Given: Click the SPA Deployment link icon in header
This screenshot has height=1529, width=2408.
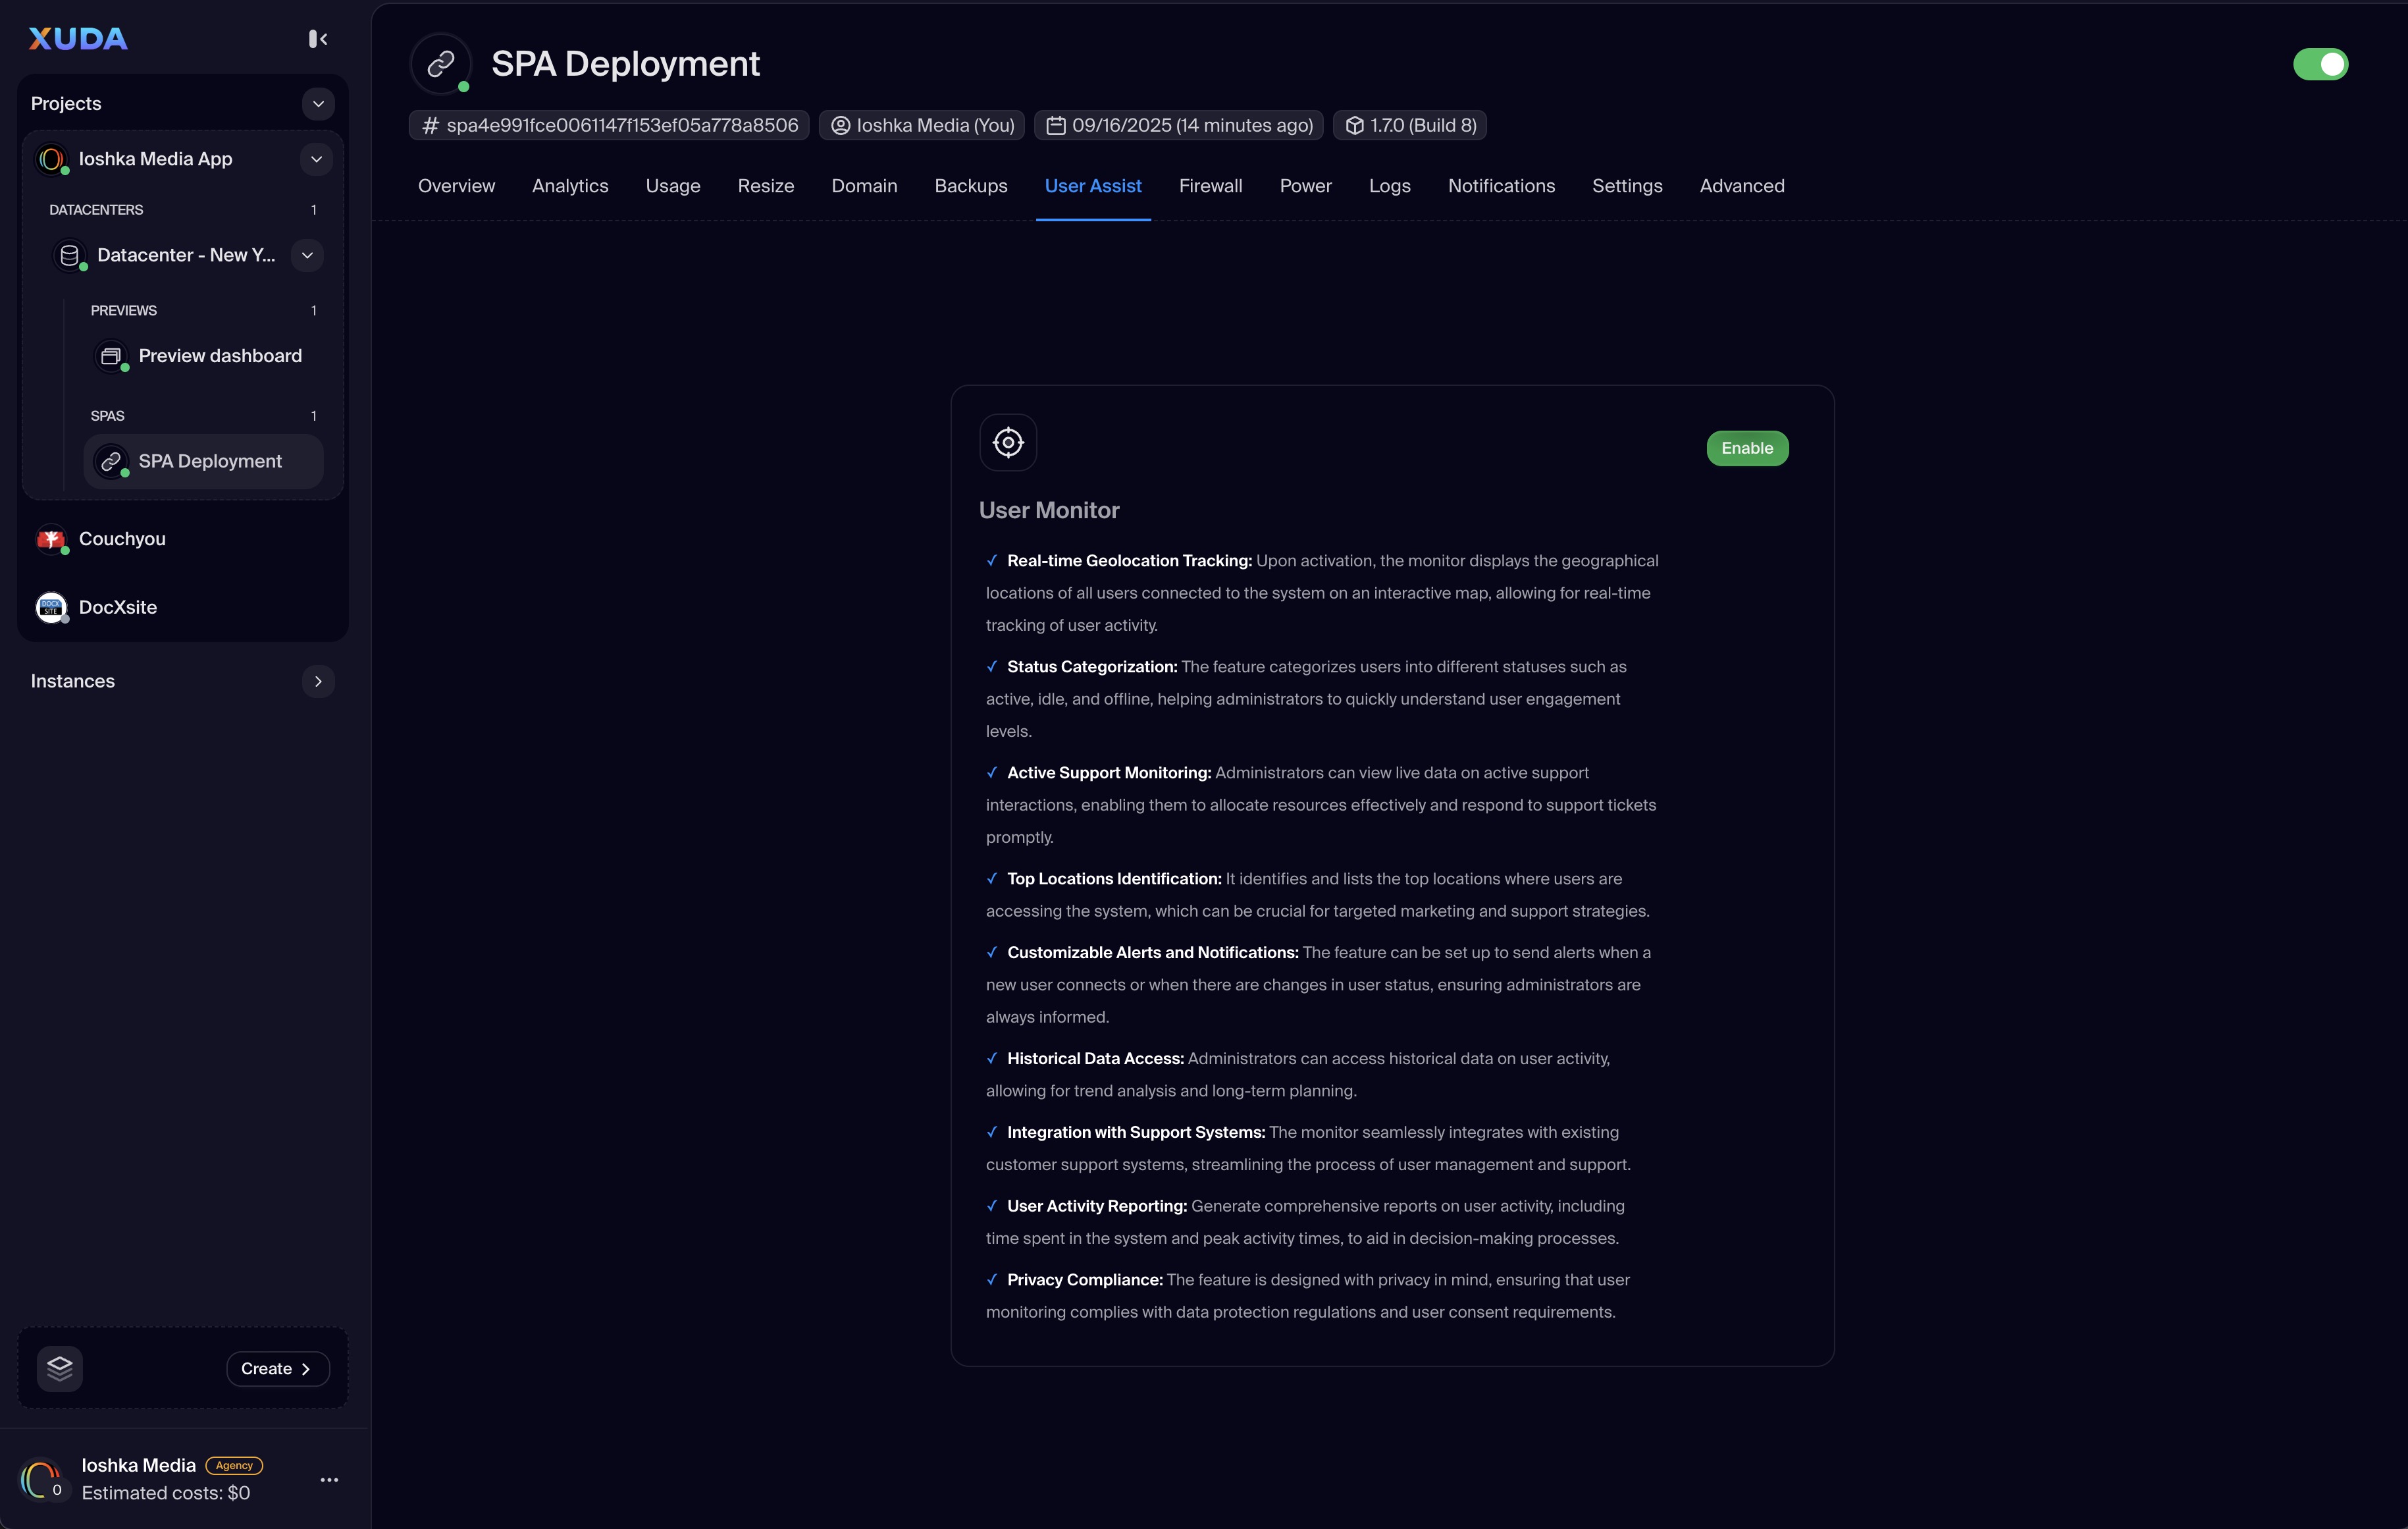Looking at the screenshot, I should [x=441, y=64].
